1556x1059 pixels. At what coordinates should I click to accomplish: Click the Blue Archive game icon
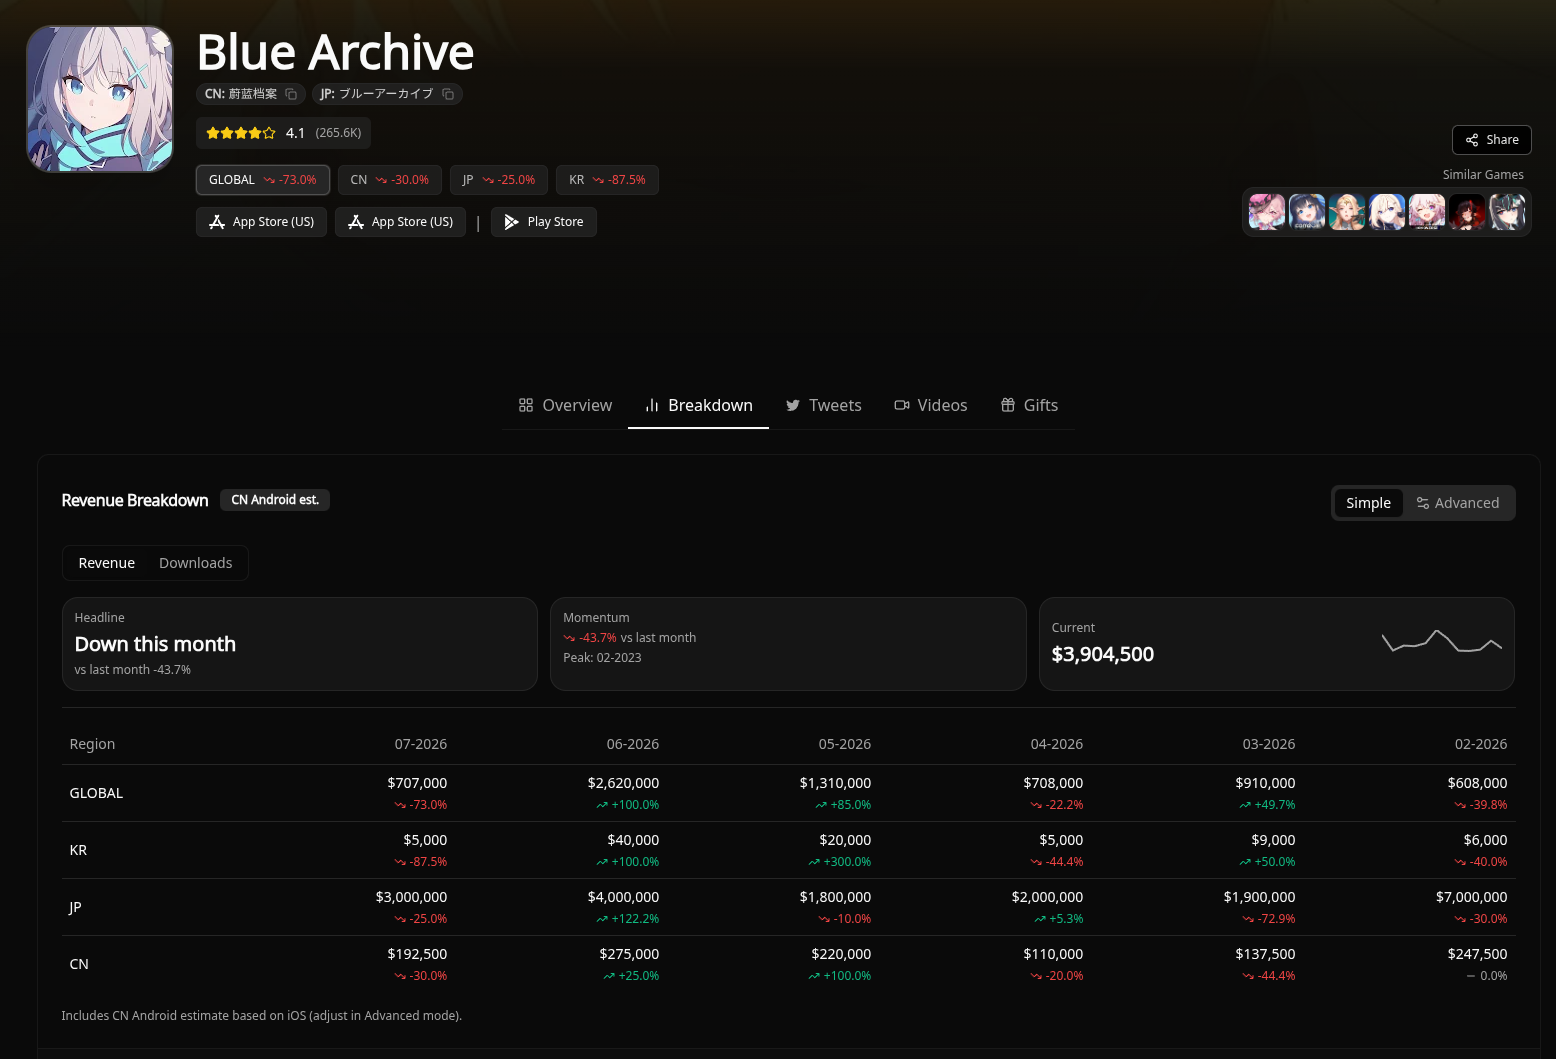coord(100,99)
